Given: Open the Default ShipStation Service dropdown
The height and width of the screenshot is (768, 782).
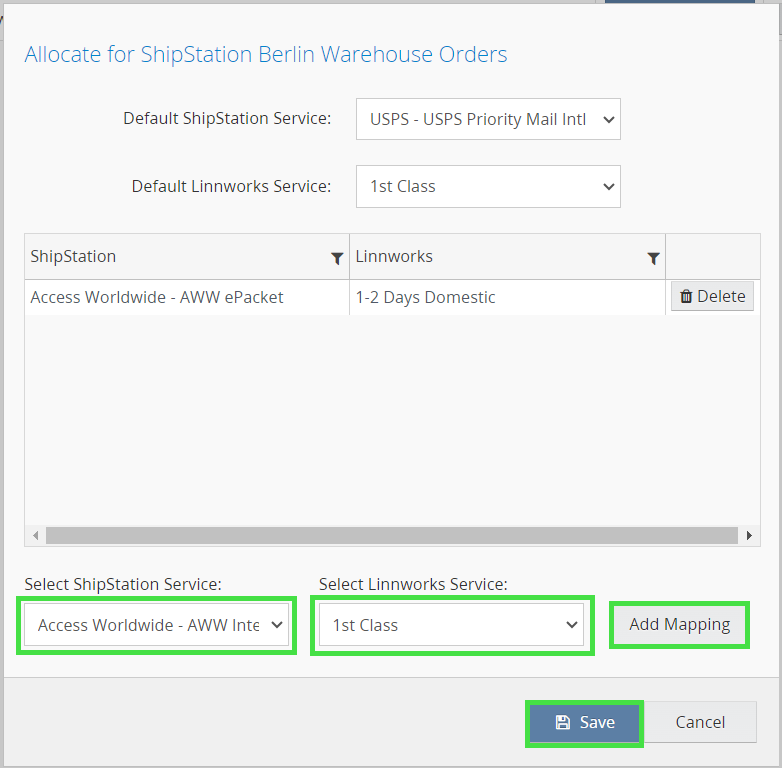Looking at the screenshot, I should (488, 119).
